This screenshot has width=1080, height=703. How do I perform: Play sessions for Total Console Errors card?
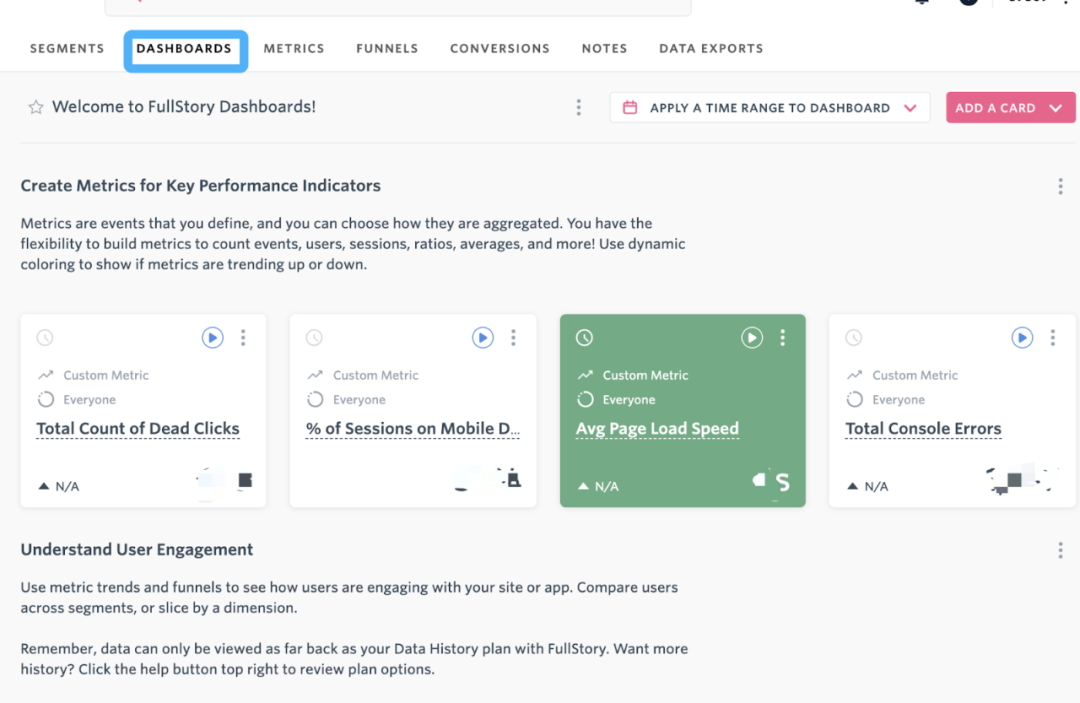click(x=1021, y=337)
